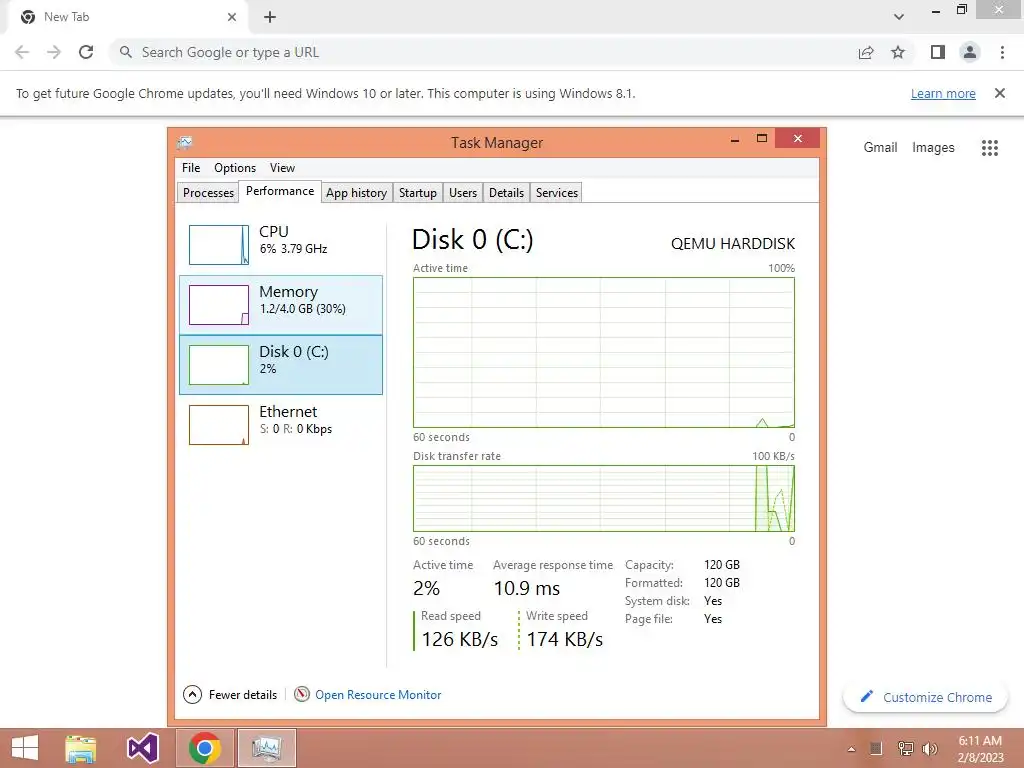1024x768 pixels.
Task: Click the Chrome taskbar icon
Action: click(205, 748)
